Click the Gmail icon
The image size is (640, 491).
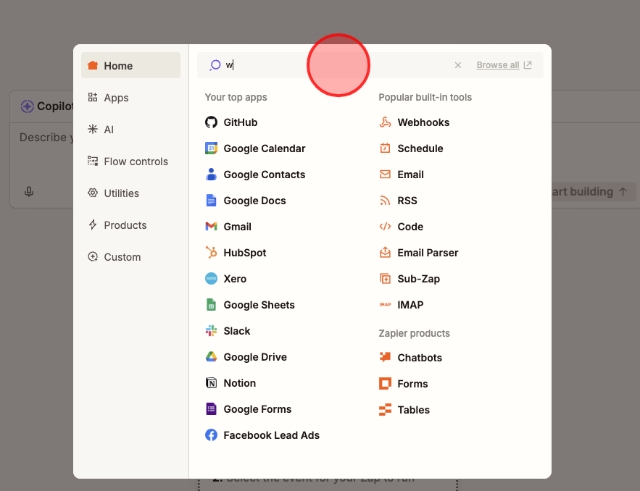211,226
